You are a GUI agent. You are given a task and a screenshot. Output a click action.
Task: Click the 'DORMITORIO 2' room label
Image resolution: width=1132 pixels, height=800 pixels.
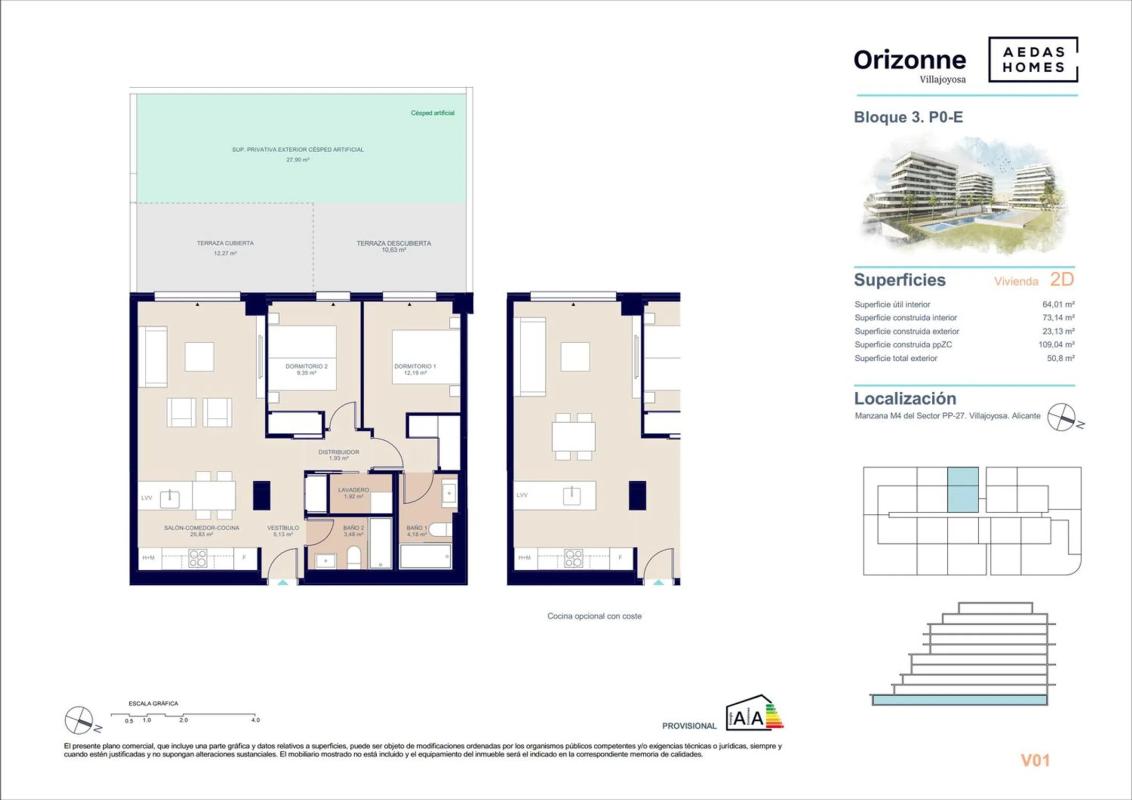point(306,366)
